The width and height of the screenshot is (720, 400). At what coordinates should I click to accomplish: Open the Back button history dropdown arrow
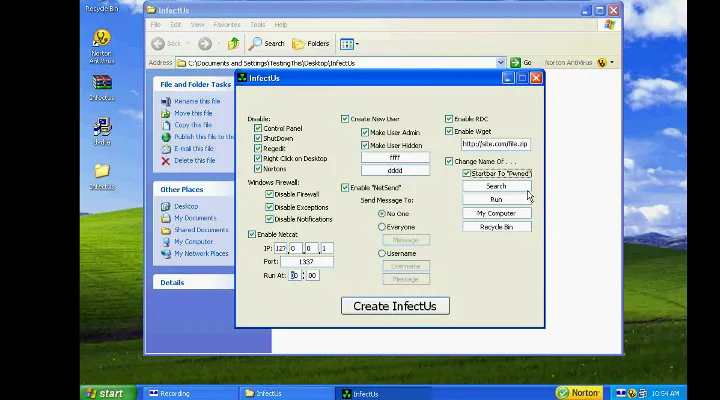click(x=188, y=44)
